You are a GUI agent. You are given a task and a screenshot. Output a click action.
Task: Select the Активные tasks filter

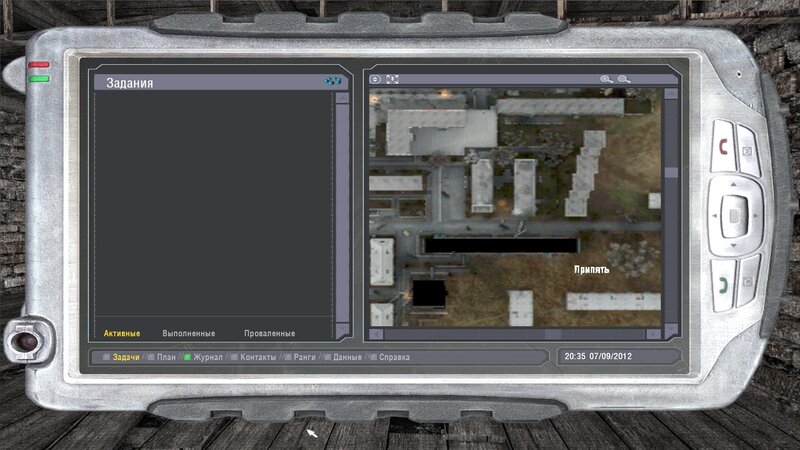pos(122,333)
